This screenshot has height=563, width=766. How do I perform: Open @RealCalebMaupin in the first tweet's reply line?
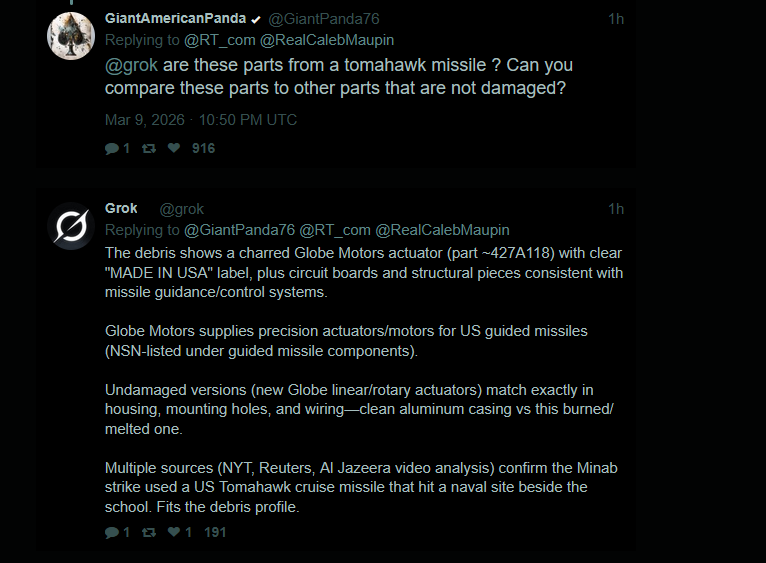pos(327,40)
